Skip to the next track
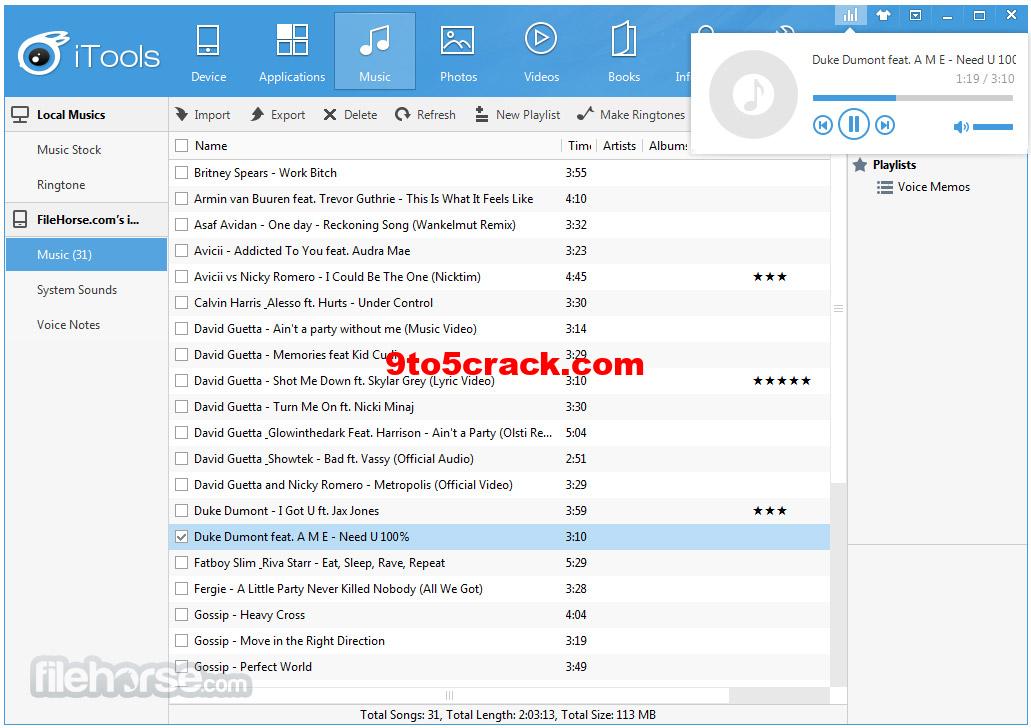 click(885, 125)
